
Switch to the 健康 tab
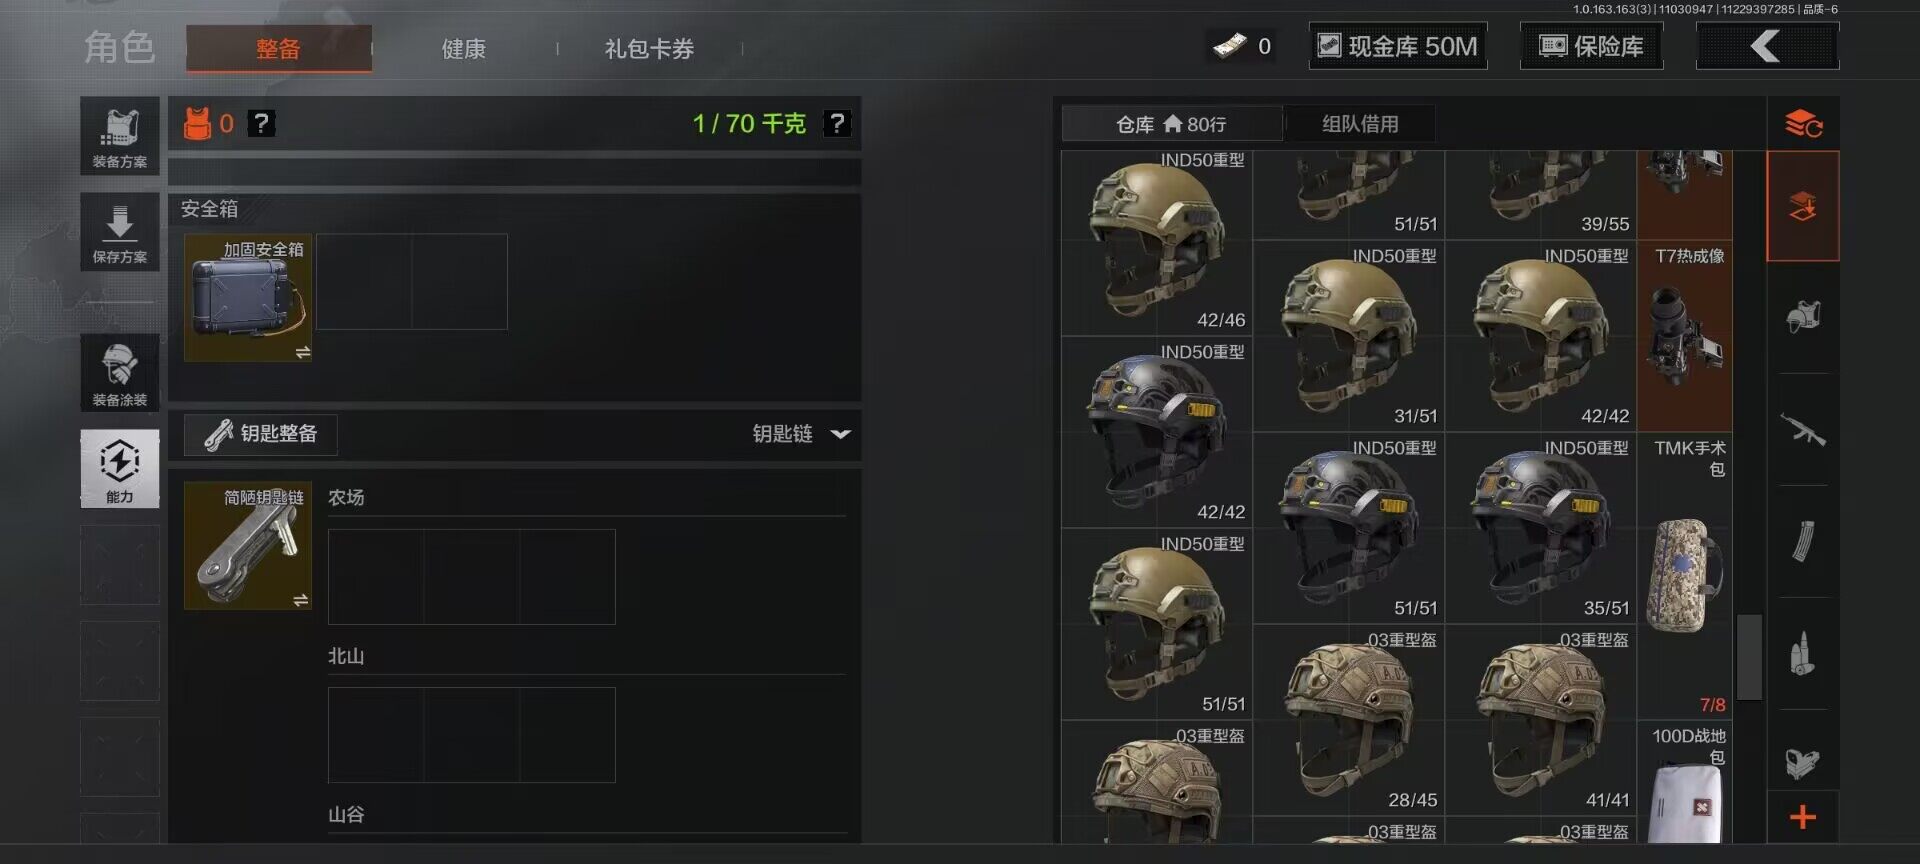pos(464,48)
